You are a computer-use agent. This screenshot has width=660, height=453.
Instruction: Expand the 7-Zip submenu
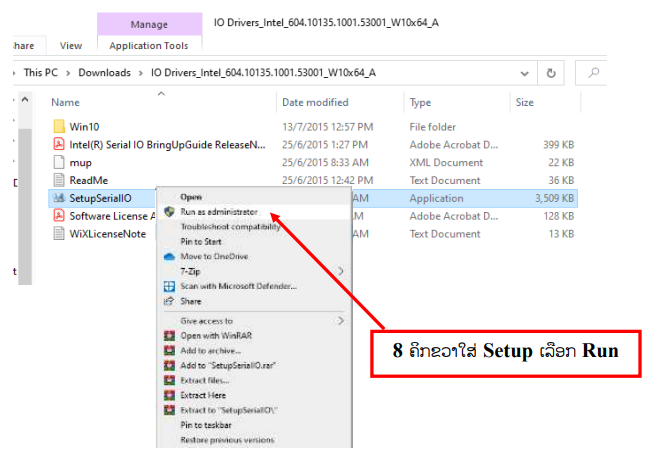(x=341, y=271)
